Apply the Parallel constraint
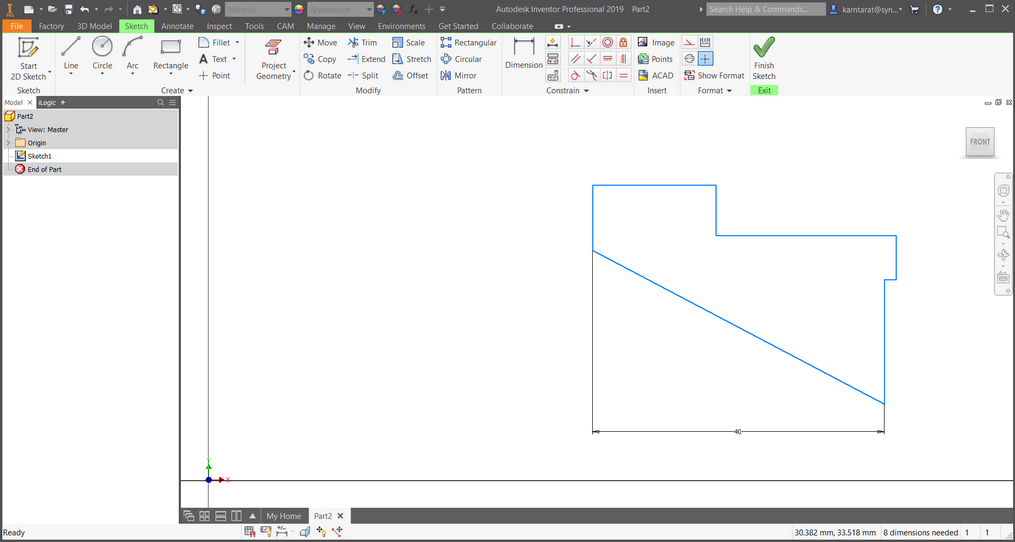Viewport: 1015px width, 542px height. (575, 59)
